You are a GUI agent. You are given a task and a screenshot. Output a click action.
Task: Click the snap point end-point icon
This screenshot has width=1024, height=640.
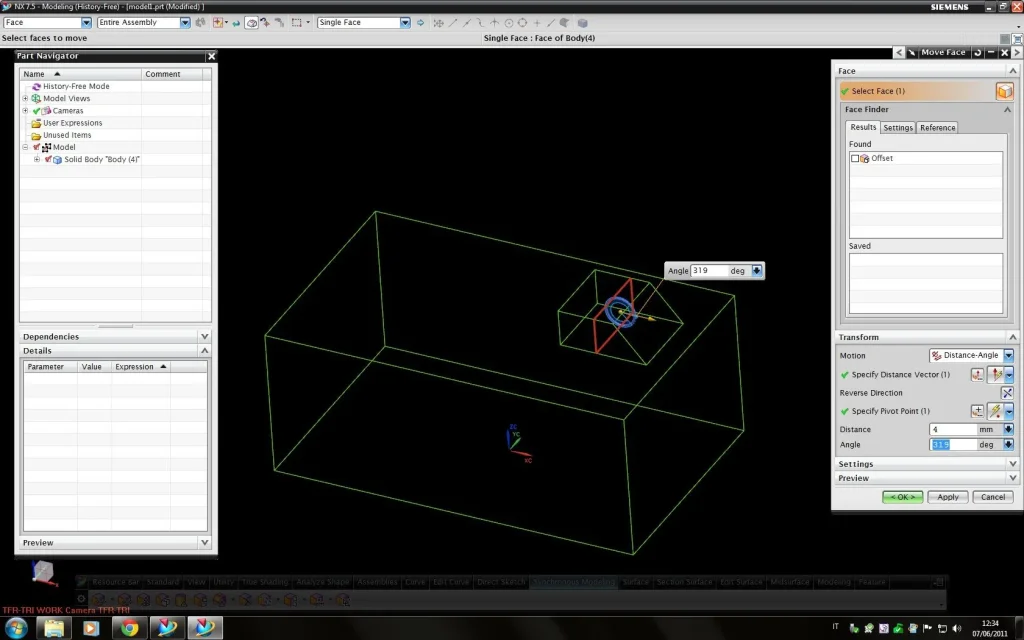pyautogui.click(x=453, y=23)
